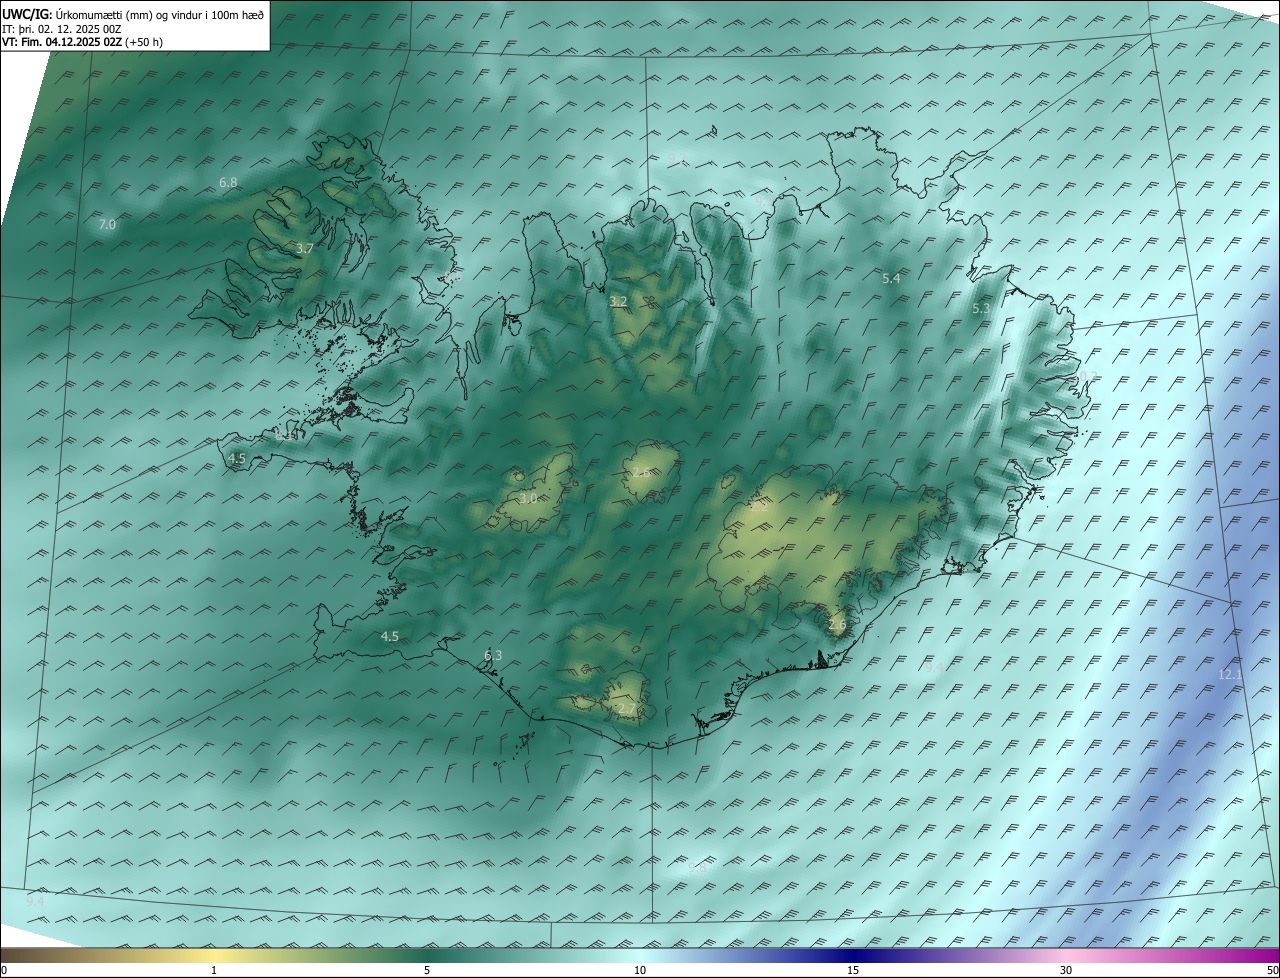Pick the 3.2 value label on the map
Screen dimensions: 1280x978
coord(619,301)
